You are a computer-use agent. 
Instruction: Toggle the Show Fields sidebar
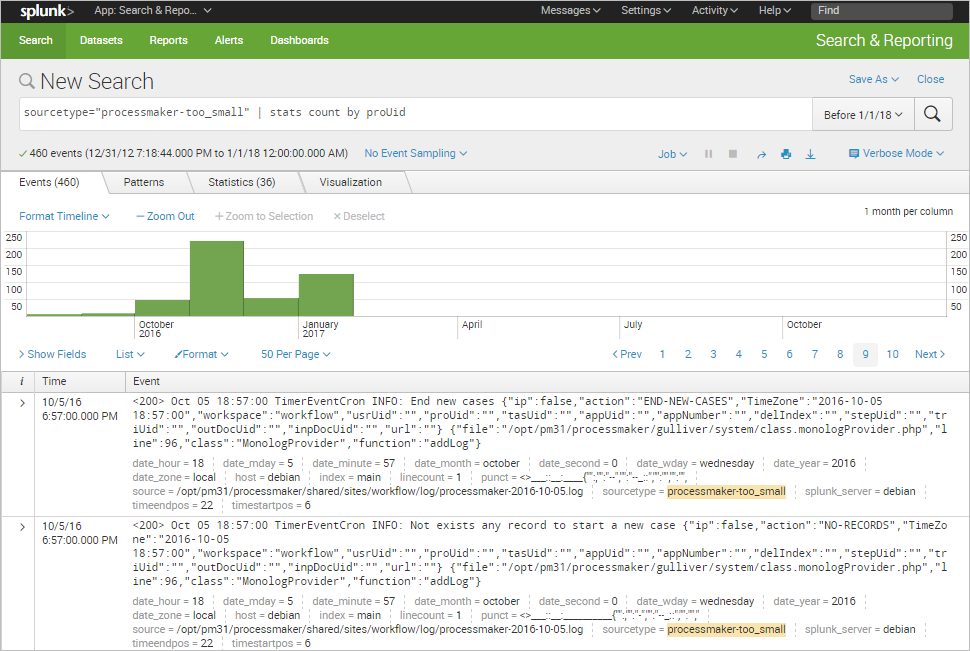point(53,354)
